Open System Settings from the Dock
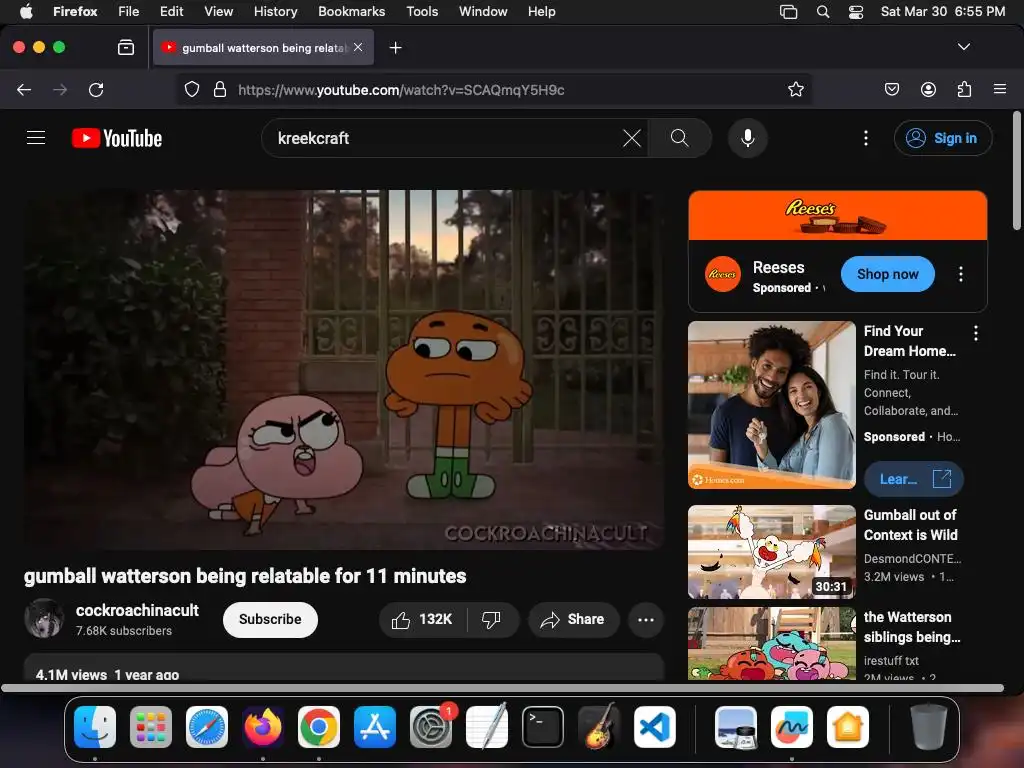Image resolution: width=1024 pixels, height=768 pixels. (431, 727)
